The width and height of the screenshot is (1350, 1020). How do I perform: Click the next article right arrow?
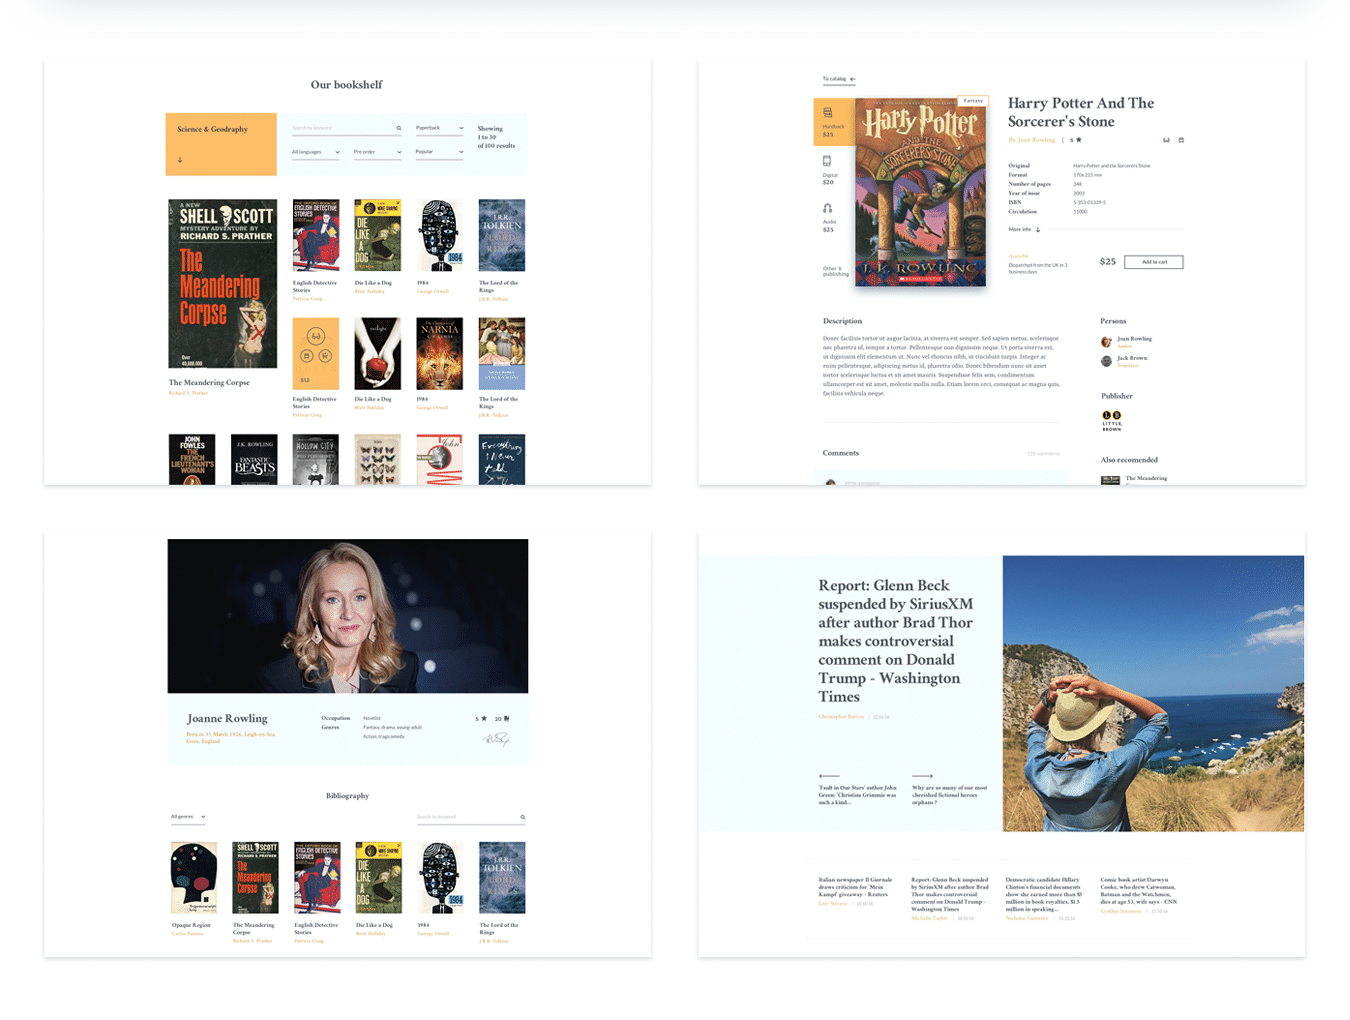coord(922,776)
